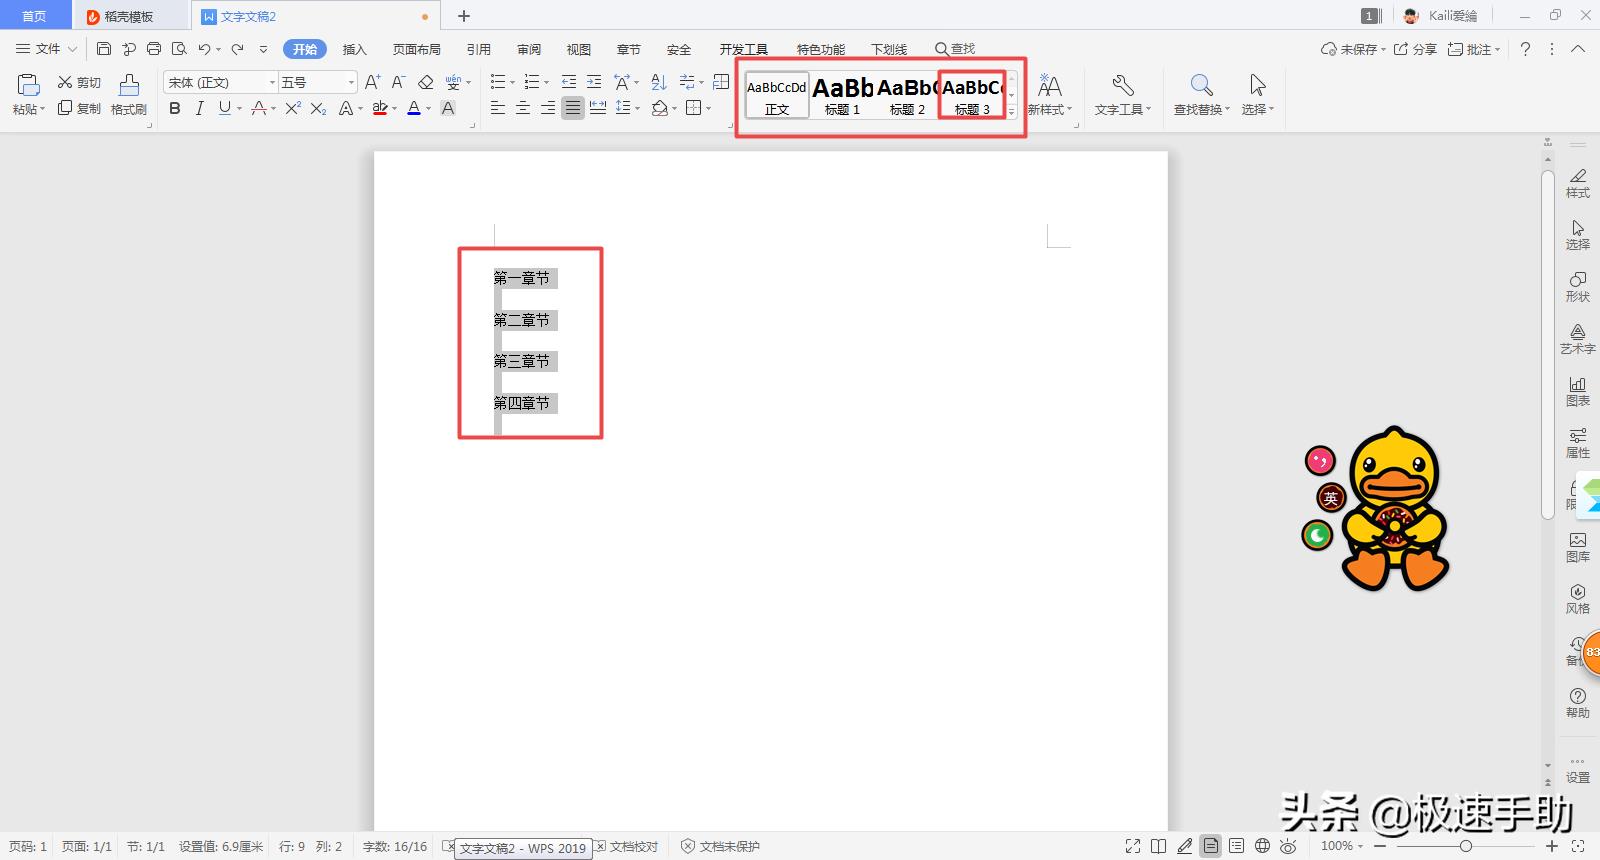Open the 文件 menu dropdown arrow
Screen dimensions: 1600x860
pyautogui.click(x=72, y=49)
